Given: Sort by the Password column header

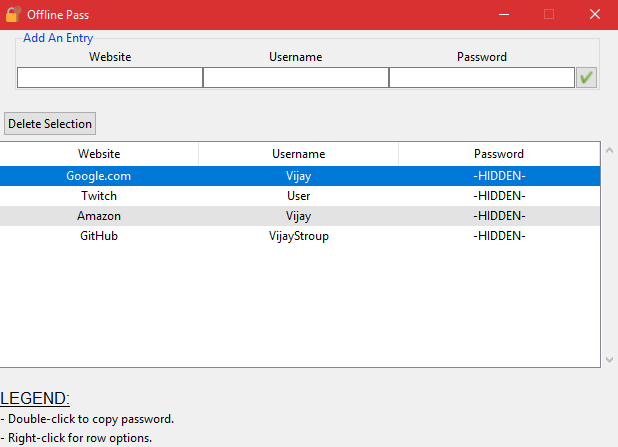Looking at the screenshot, I should tap(499, 154).
